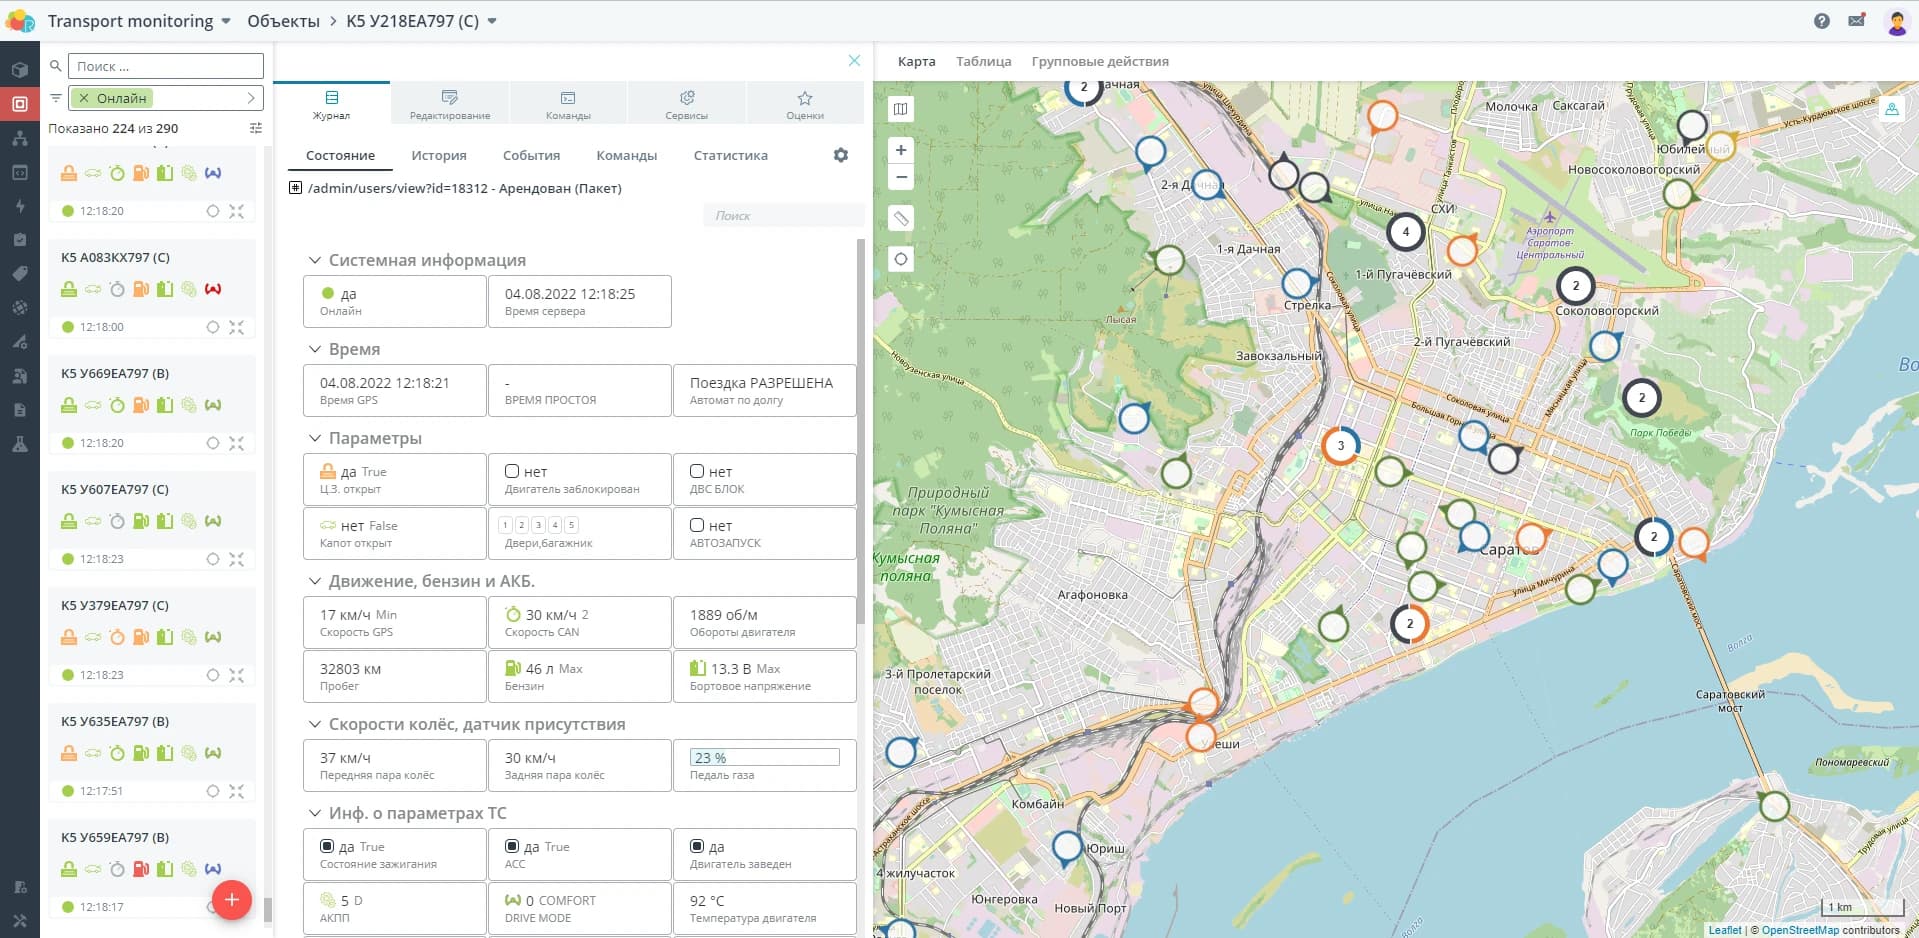The height and width of the screenshot is (938, 1919).
Task: Toggle the АВТОЗАПУСК checkbox
Action: pos(697,525)
